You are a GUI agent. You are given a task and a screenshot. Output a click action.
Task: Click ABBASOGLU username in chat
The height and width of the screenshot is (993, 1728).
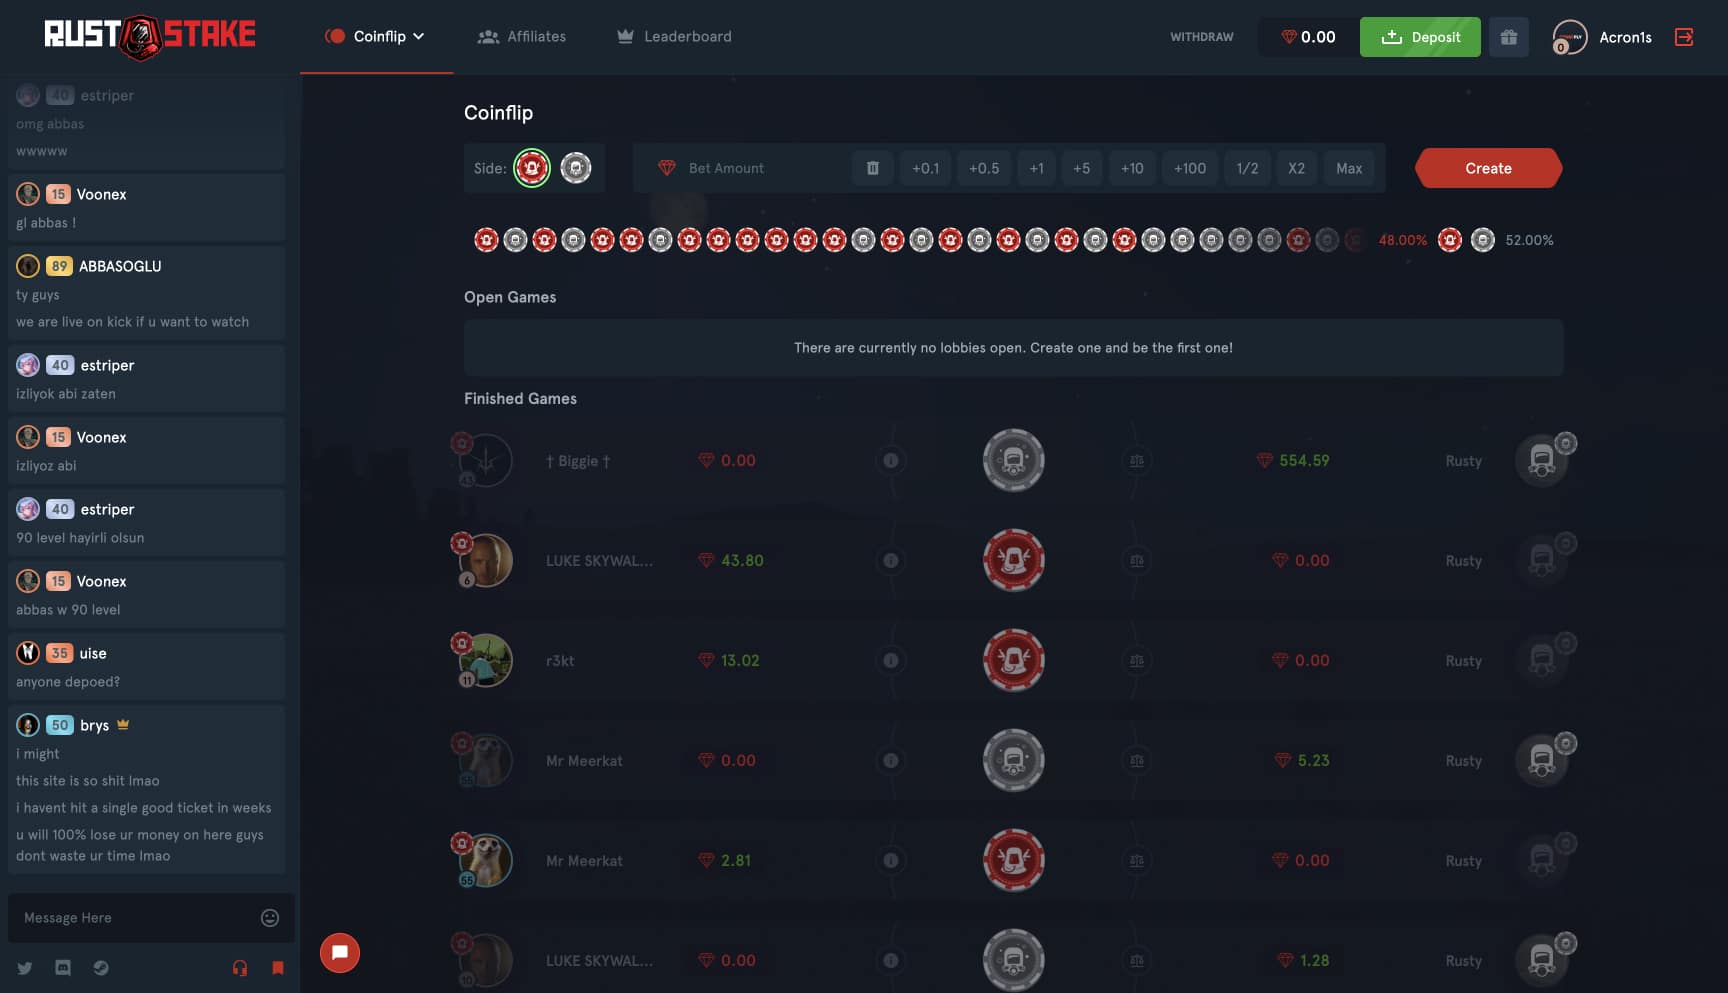point(120,266)
